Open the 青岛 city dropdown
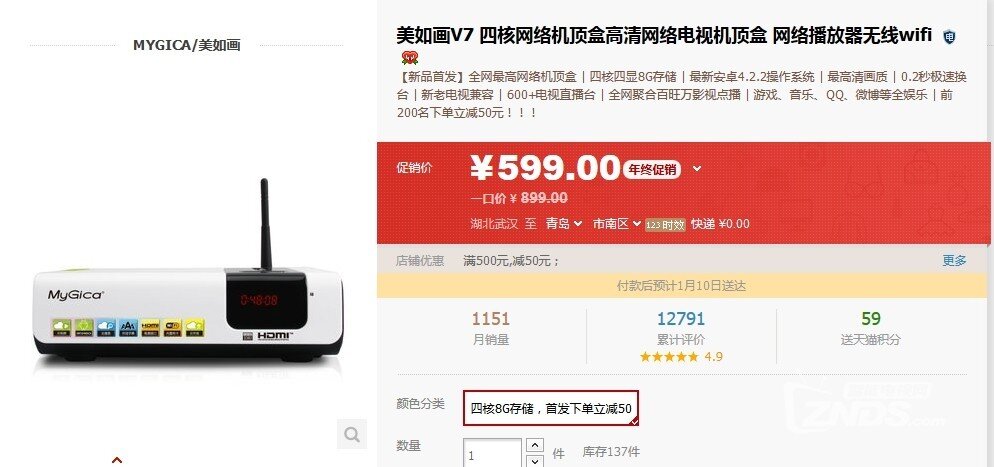 tap(564, 224)
